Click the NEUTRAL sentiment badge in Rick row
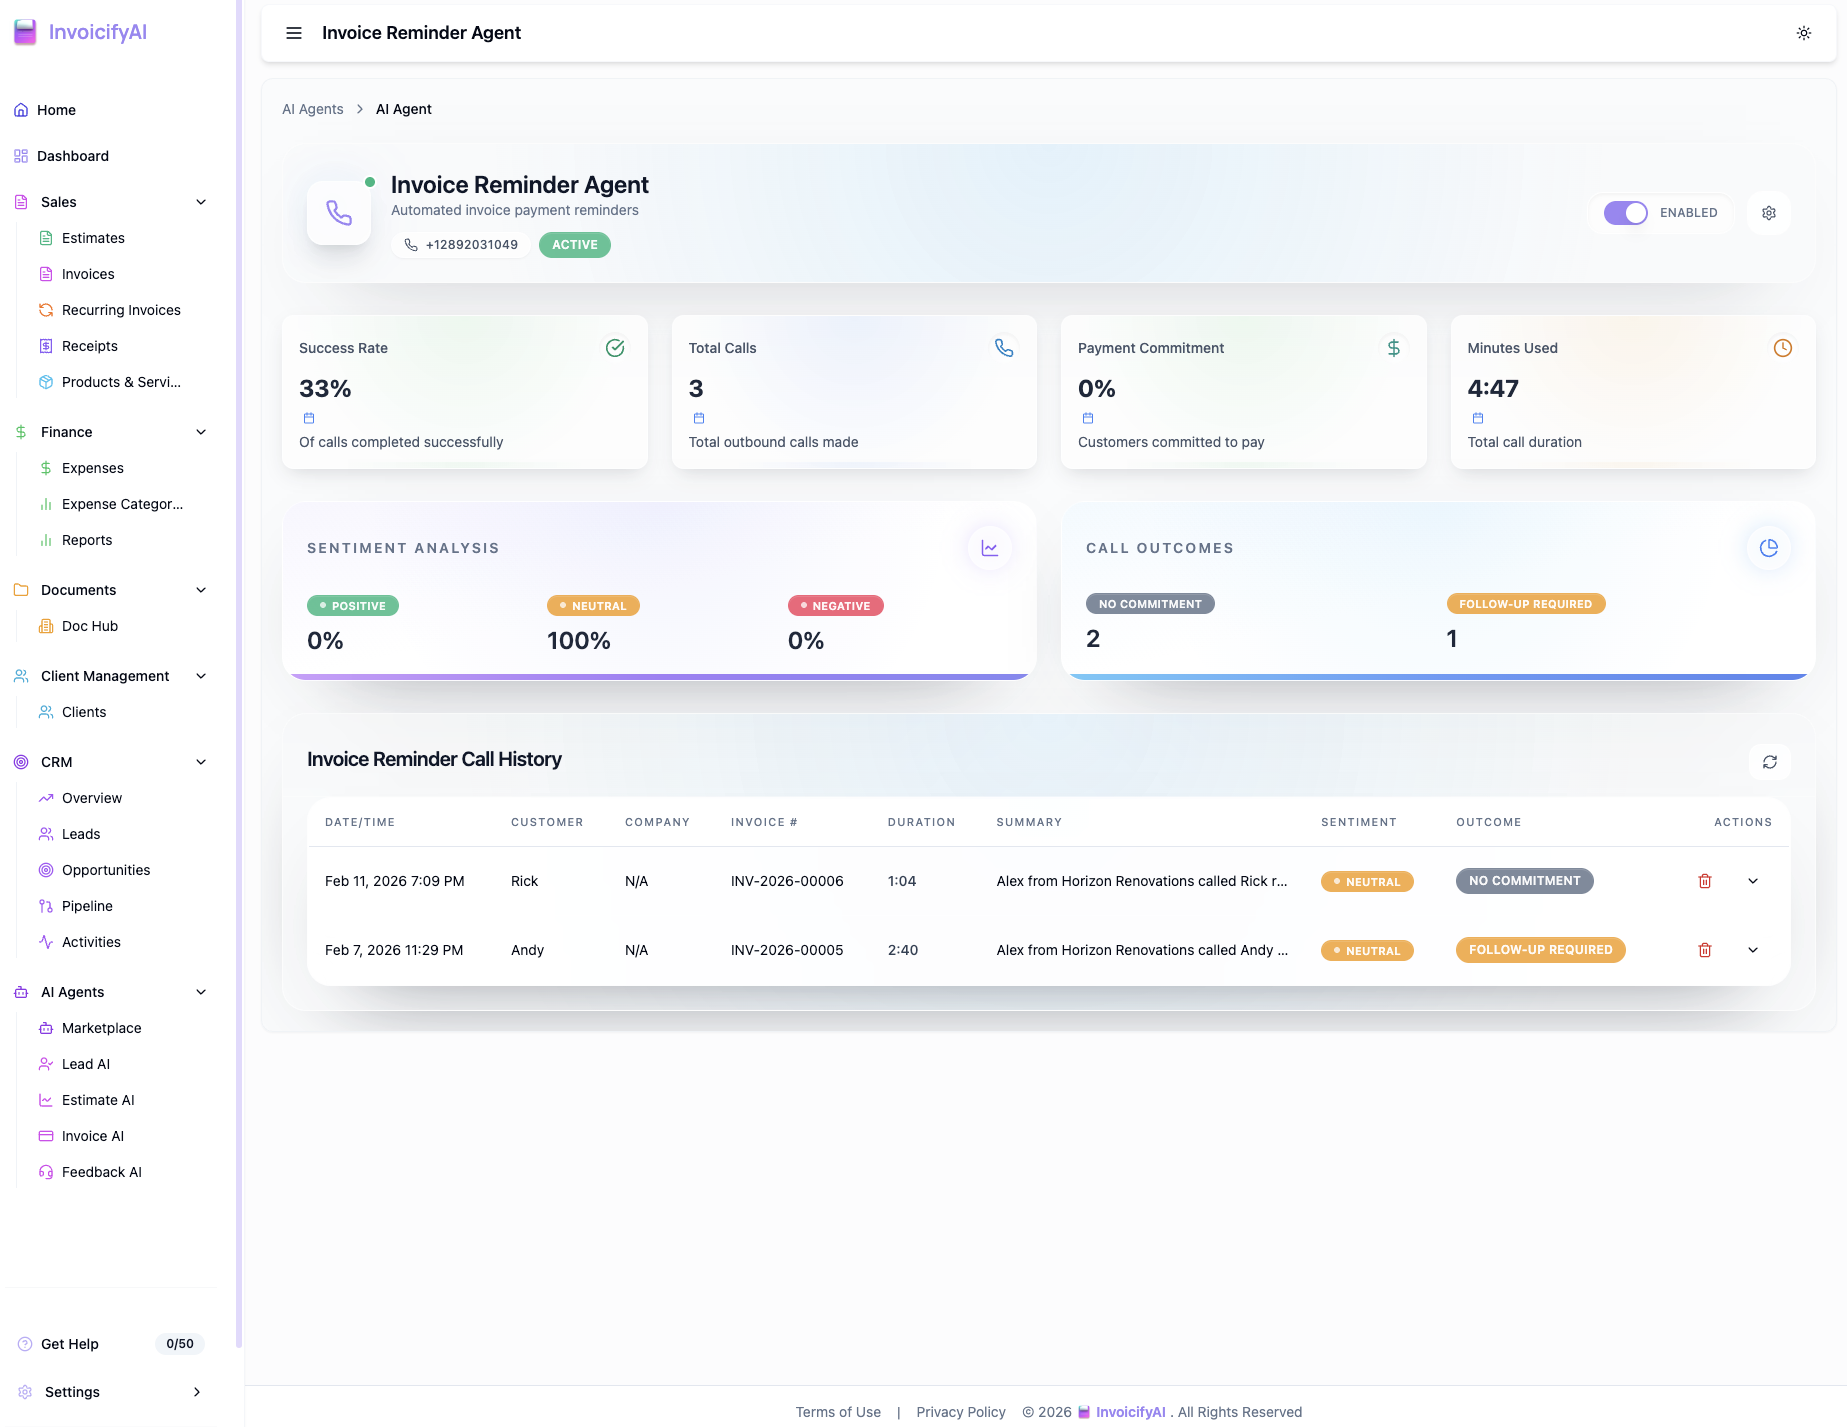The width and height of the screenshot is (1847, 1427). coord(1367,882)
